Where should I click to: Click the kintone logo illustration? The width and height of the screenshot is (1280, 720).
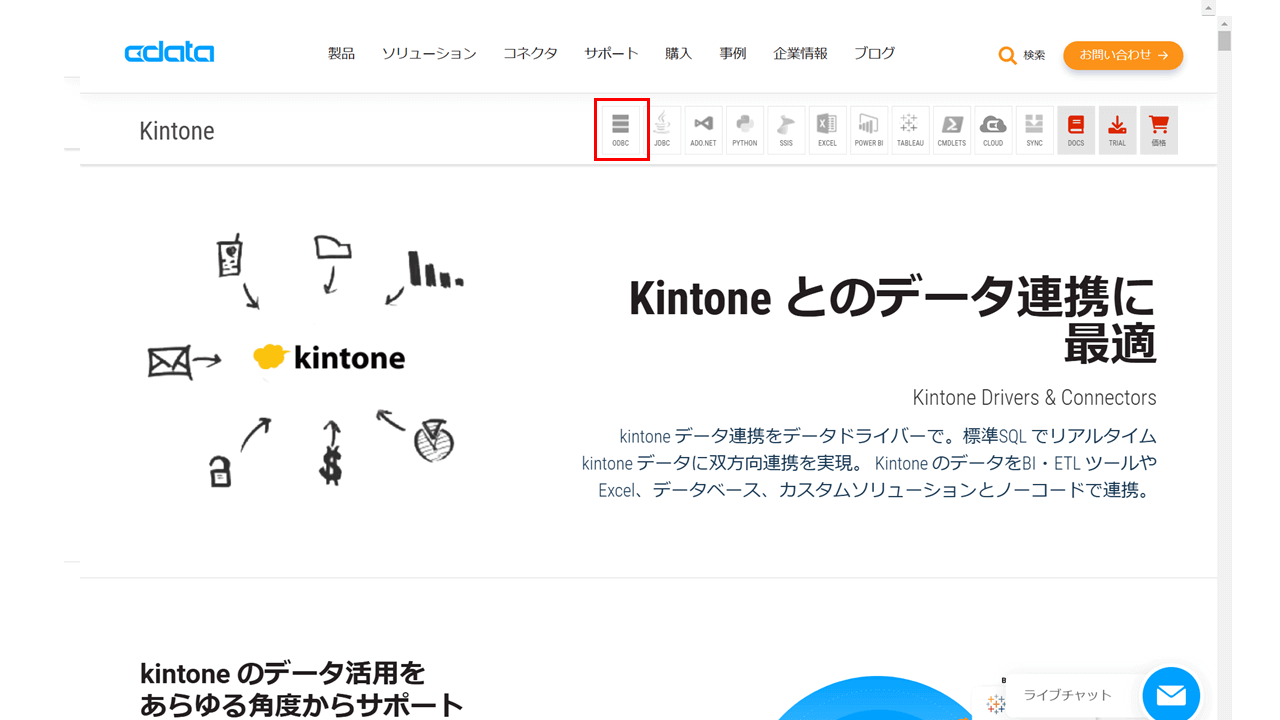coord(329,357)
